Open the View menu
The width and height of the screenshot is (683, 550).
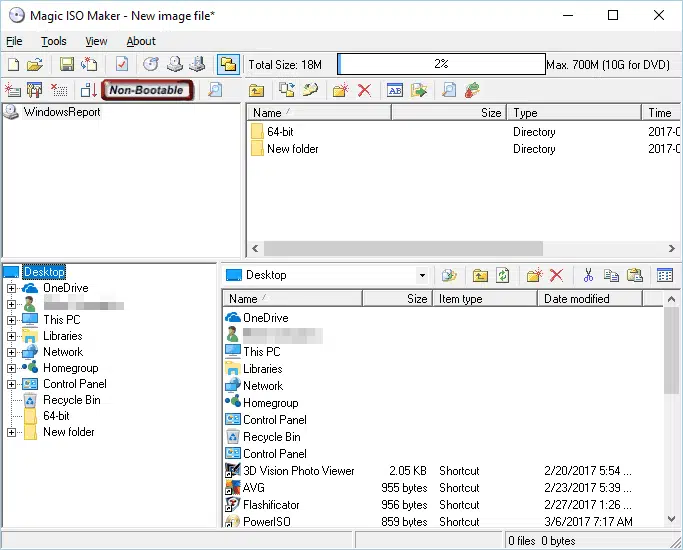[96, 41]
